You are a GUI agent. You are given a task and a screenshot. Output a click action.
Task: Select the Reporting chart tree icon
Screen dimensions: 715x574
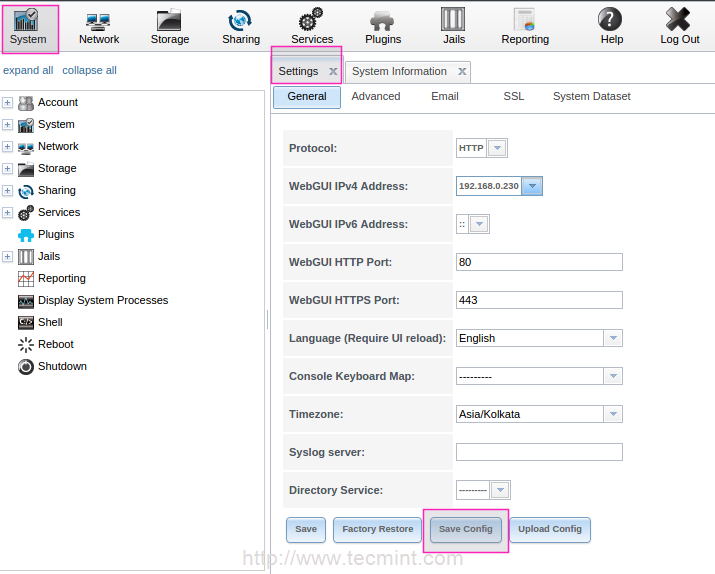(26, 279)
